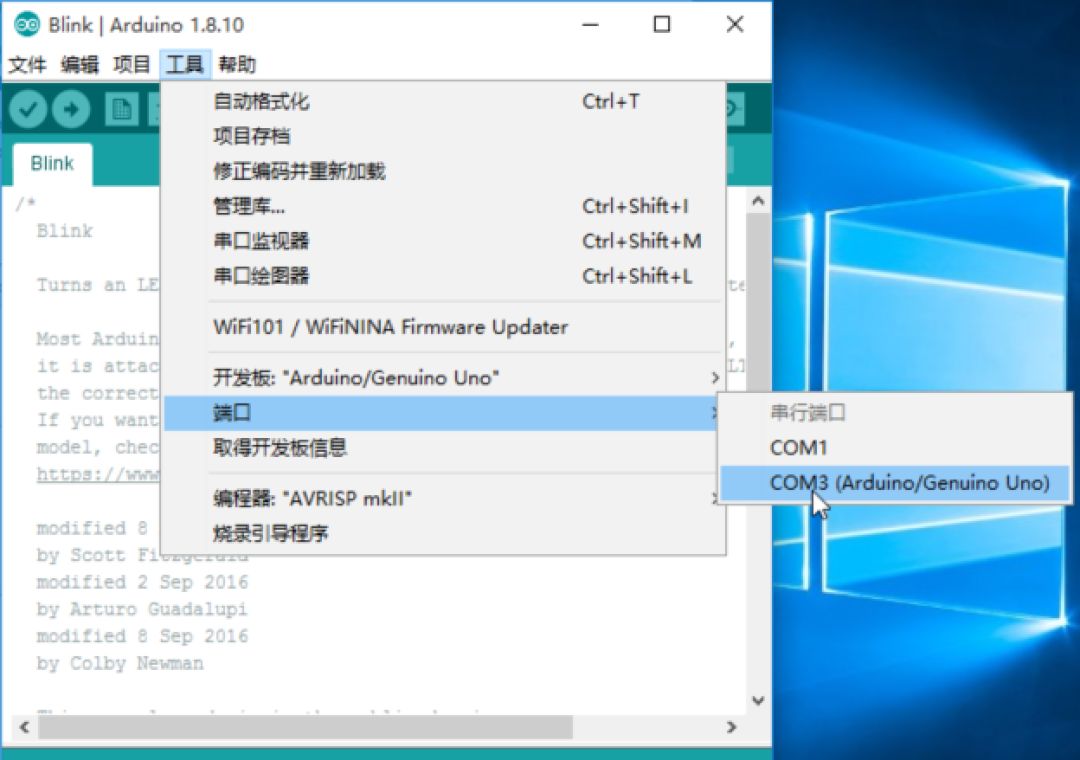Viewport: 1080px width, 760px height.
Task: Open the 文件 menu
Action: click(29, 64)
